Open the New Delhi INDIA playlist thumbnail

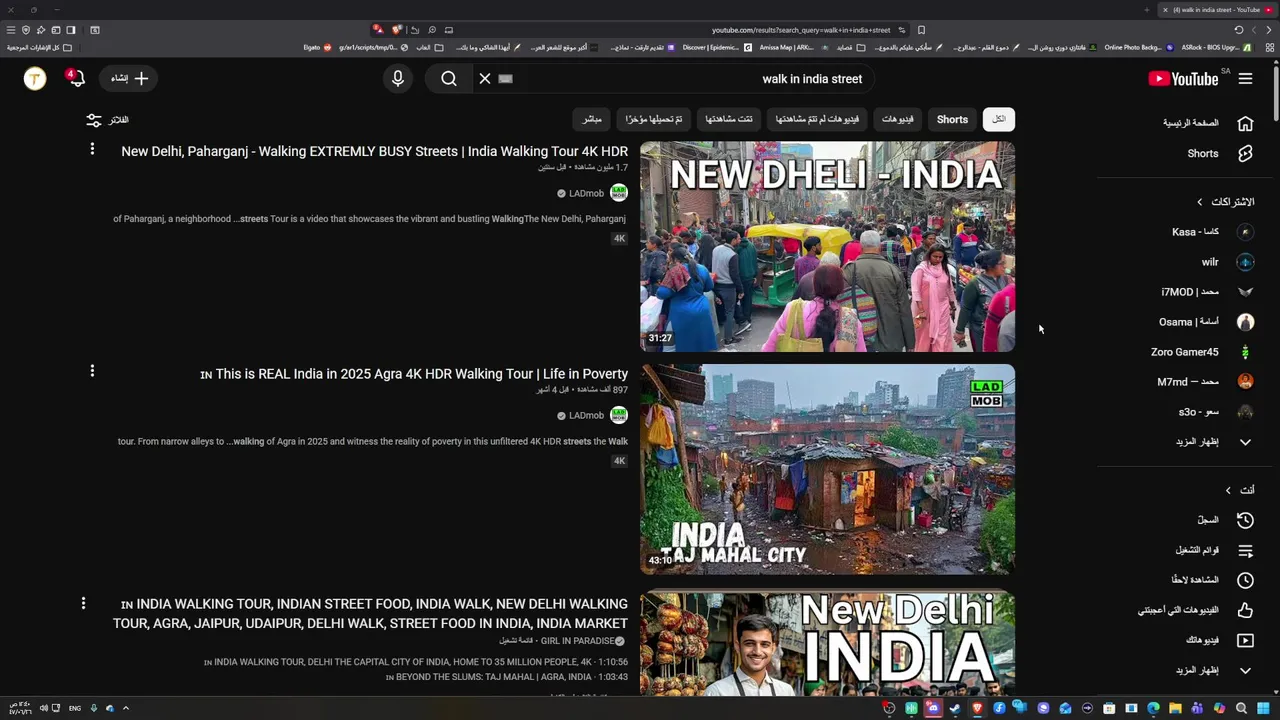coord(827,644)
